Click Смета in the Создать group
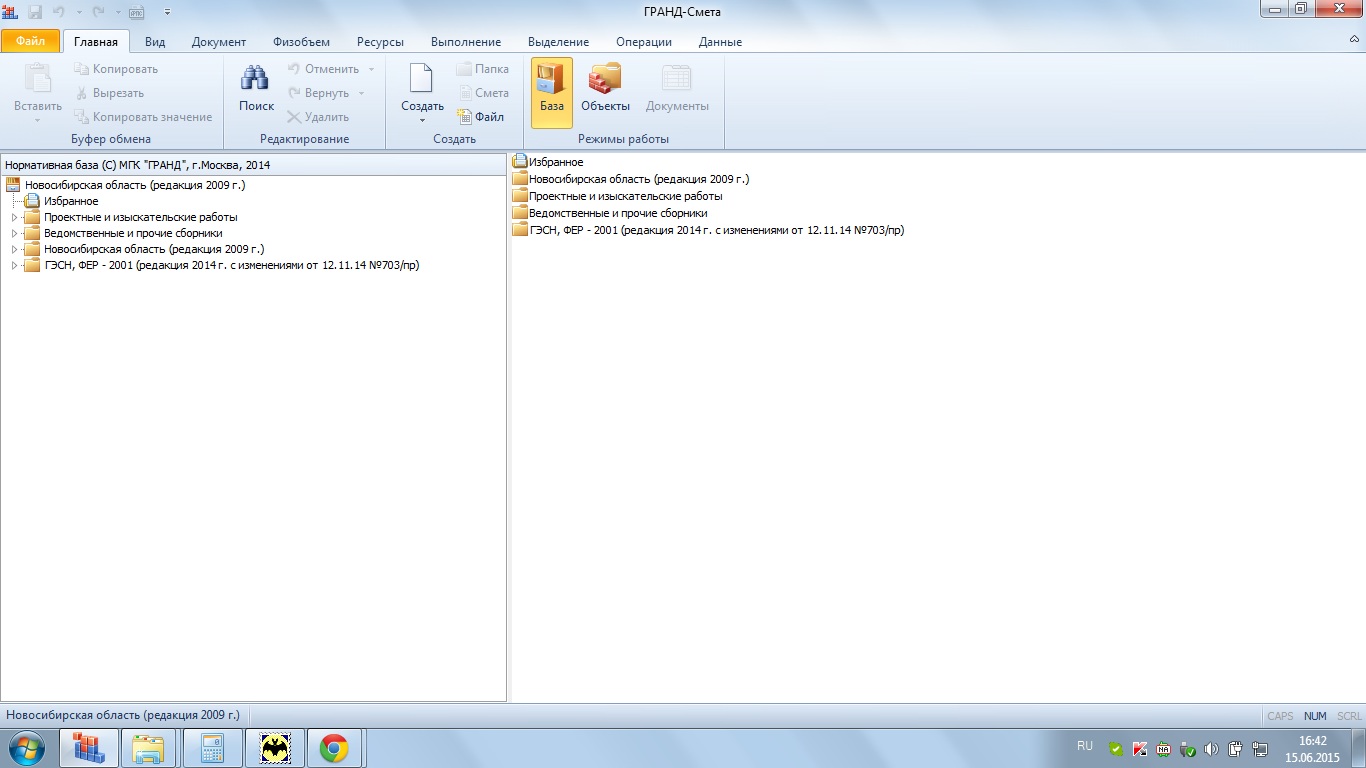The height and width of the screenshot is (768, 1366). tap(483, 93)
